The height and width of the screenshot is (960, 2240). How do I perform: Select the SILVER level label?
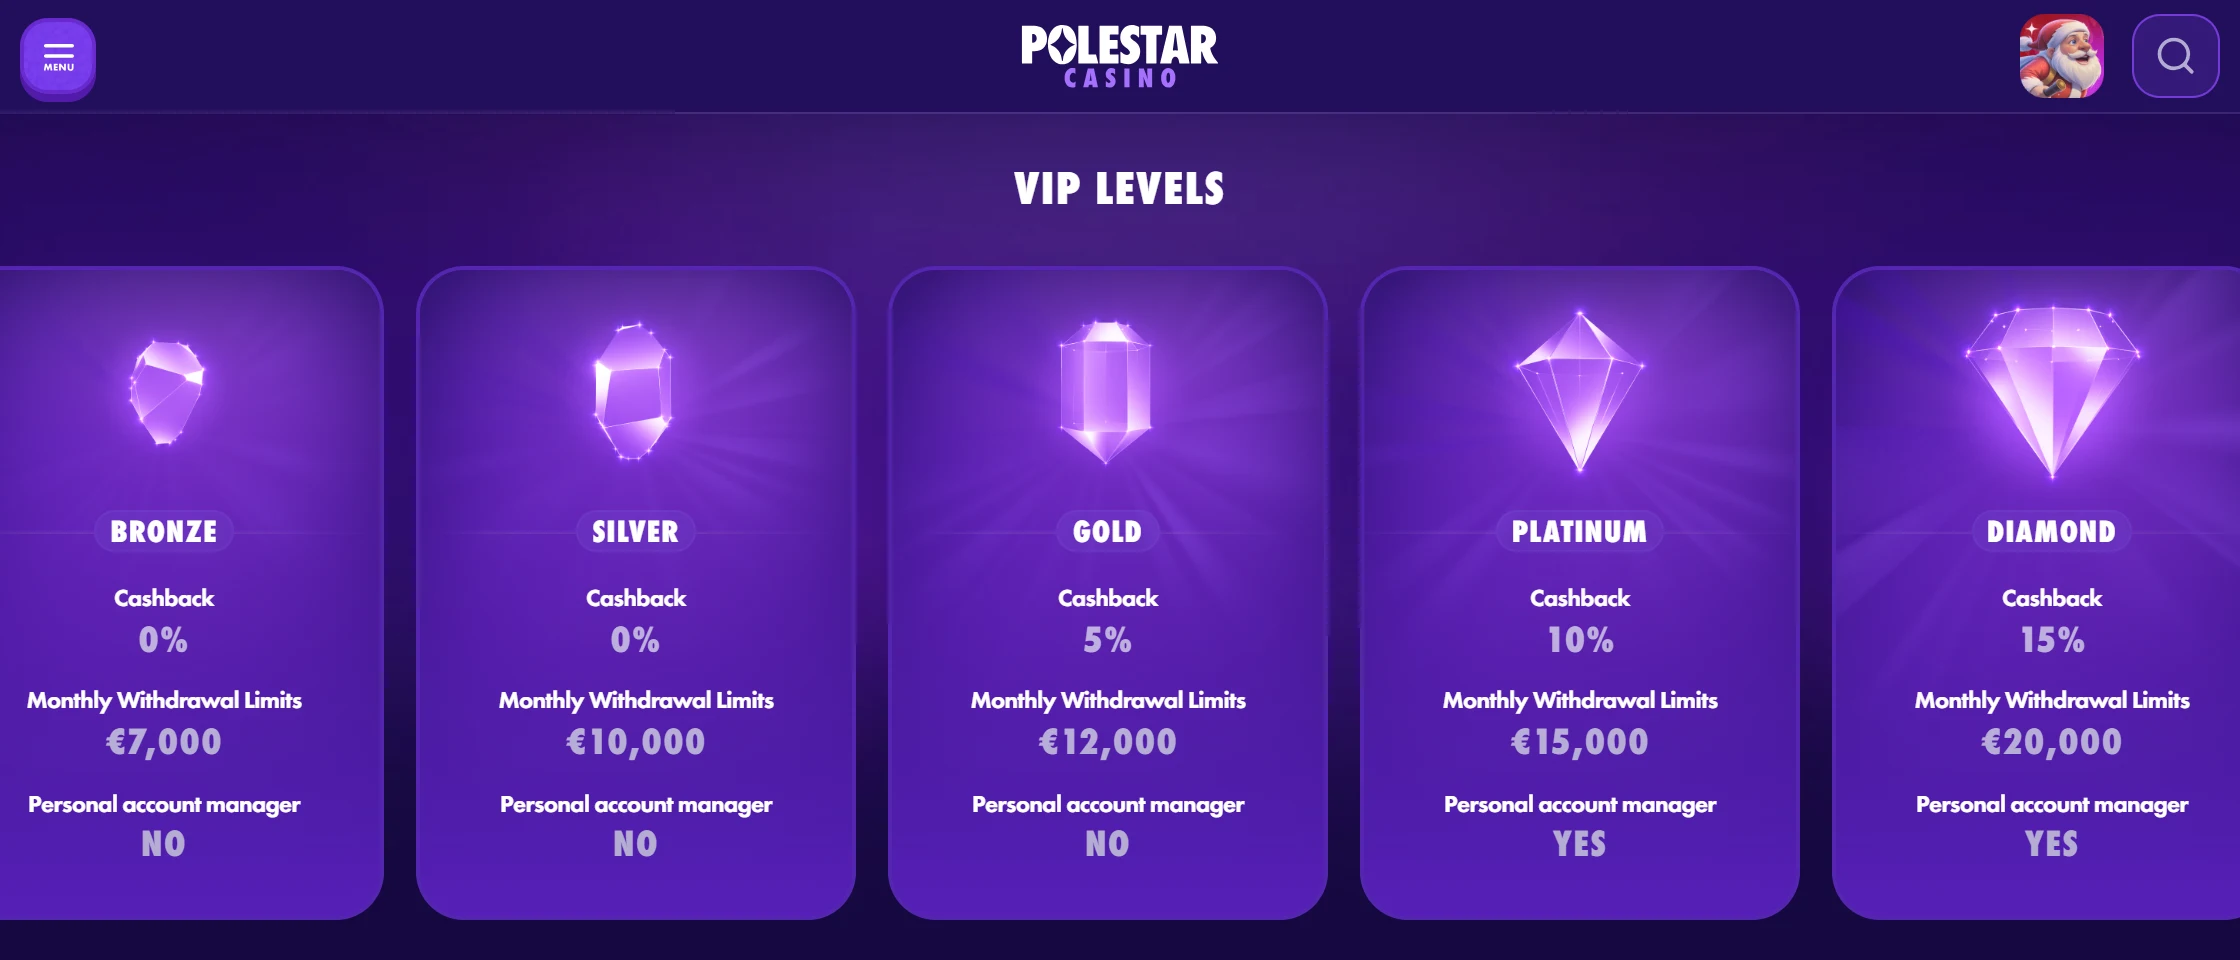[x=636, y=532]
